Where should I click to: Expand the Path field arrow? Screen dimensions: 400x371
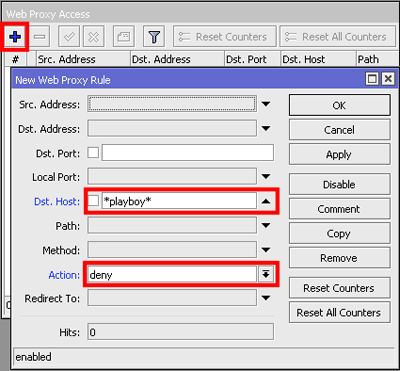(266, 226)
